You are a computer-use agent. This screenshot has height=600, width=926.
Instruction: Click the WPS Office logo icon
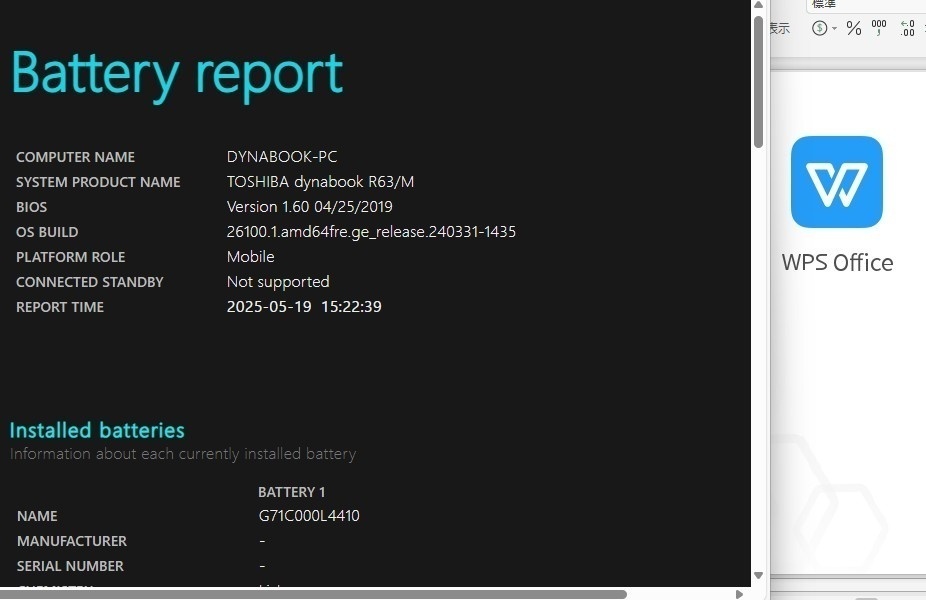point(837,182)
